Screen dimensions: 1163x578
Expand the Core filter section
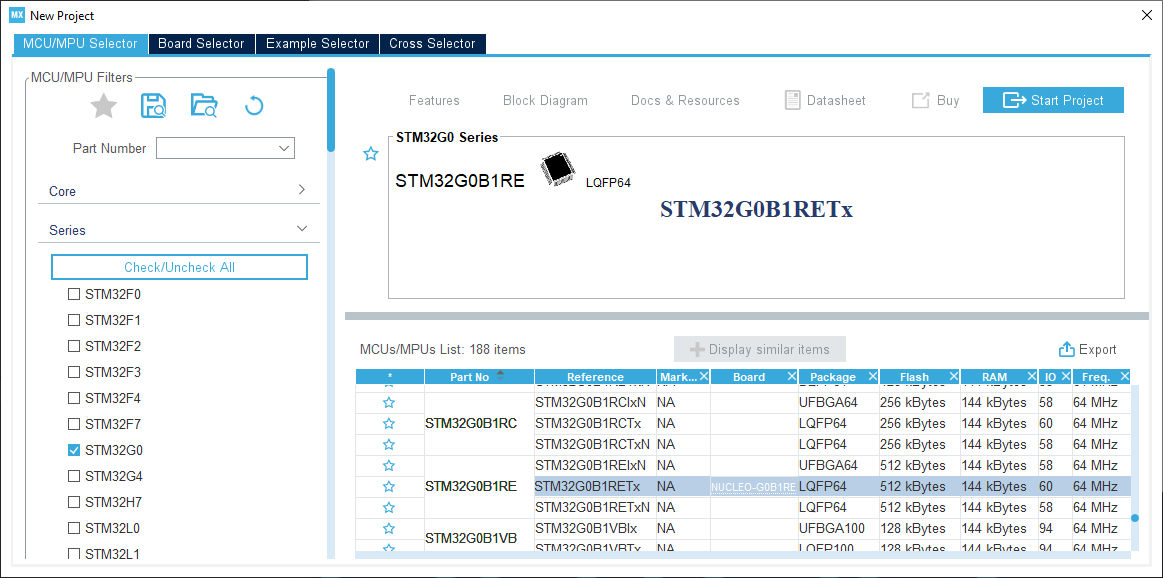[x=302, y=190]
